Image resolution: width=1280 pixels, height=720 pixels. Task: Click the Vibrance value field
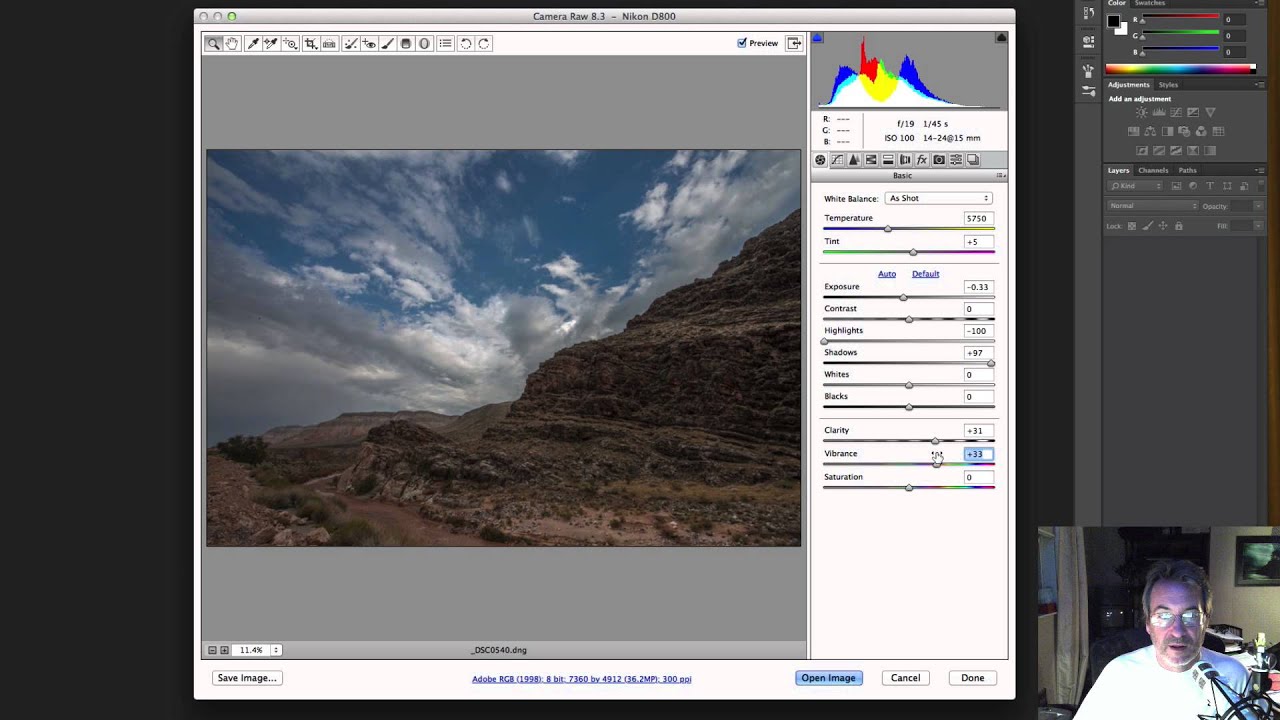[978, 454]
